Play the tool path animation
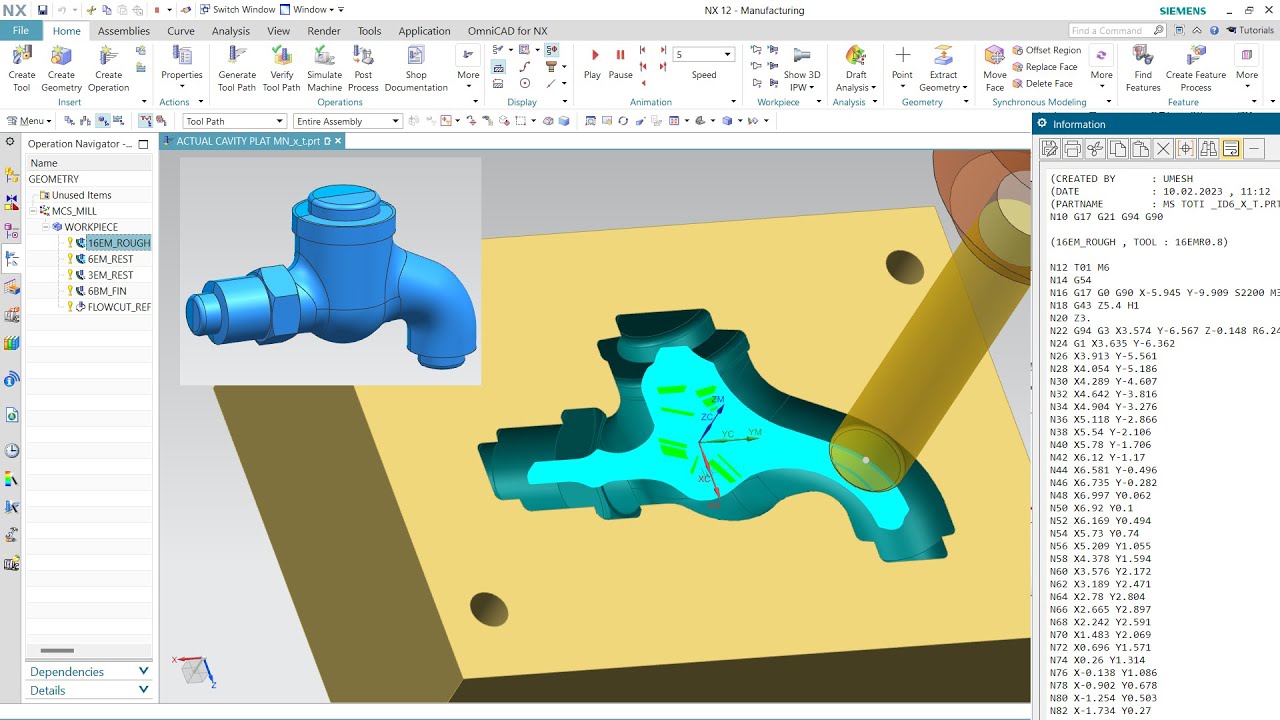This screenshot has height=720, width=1280. 592,62
